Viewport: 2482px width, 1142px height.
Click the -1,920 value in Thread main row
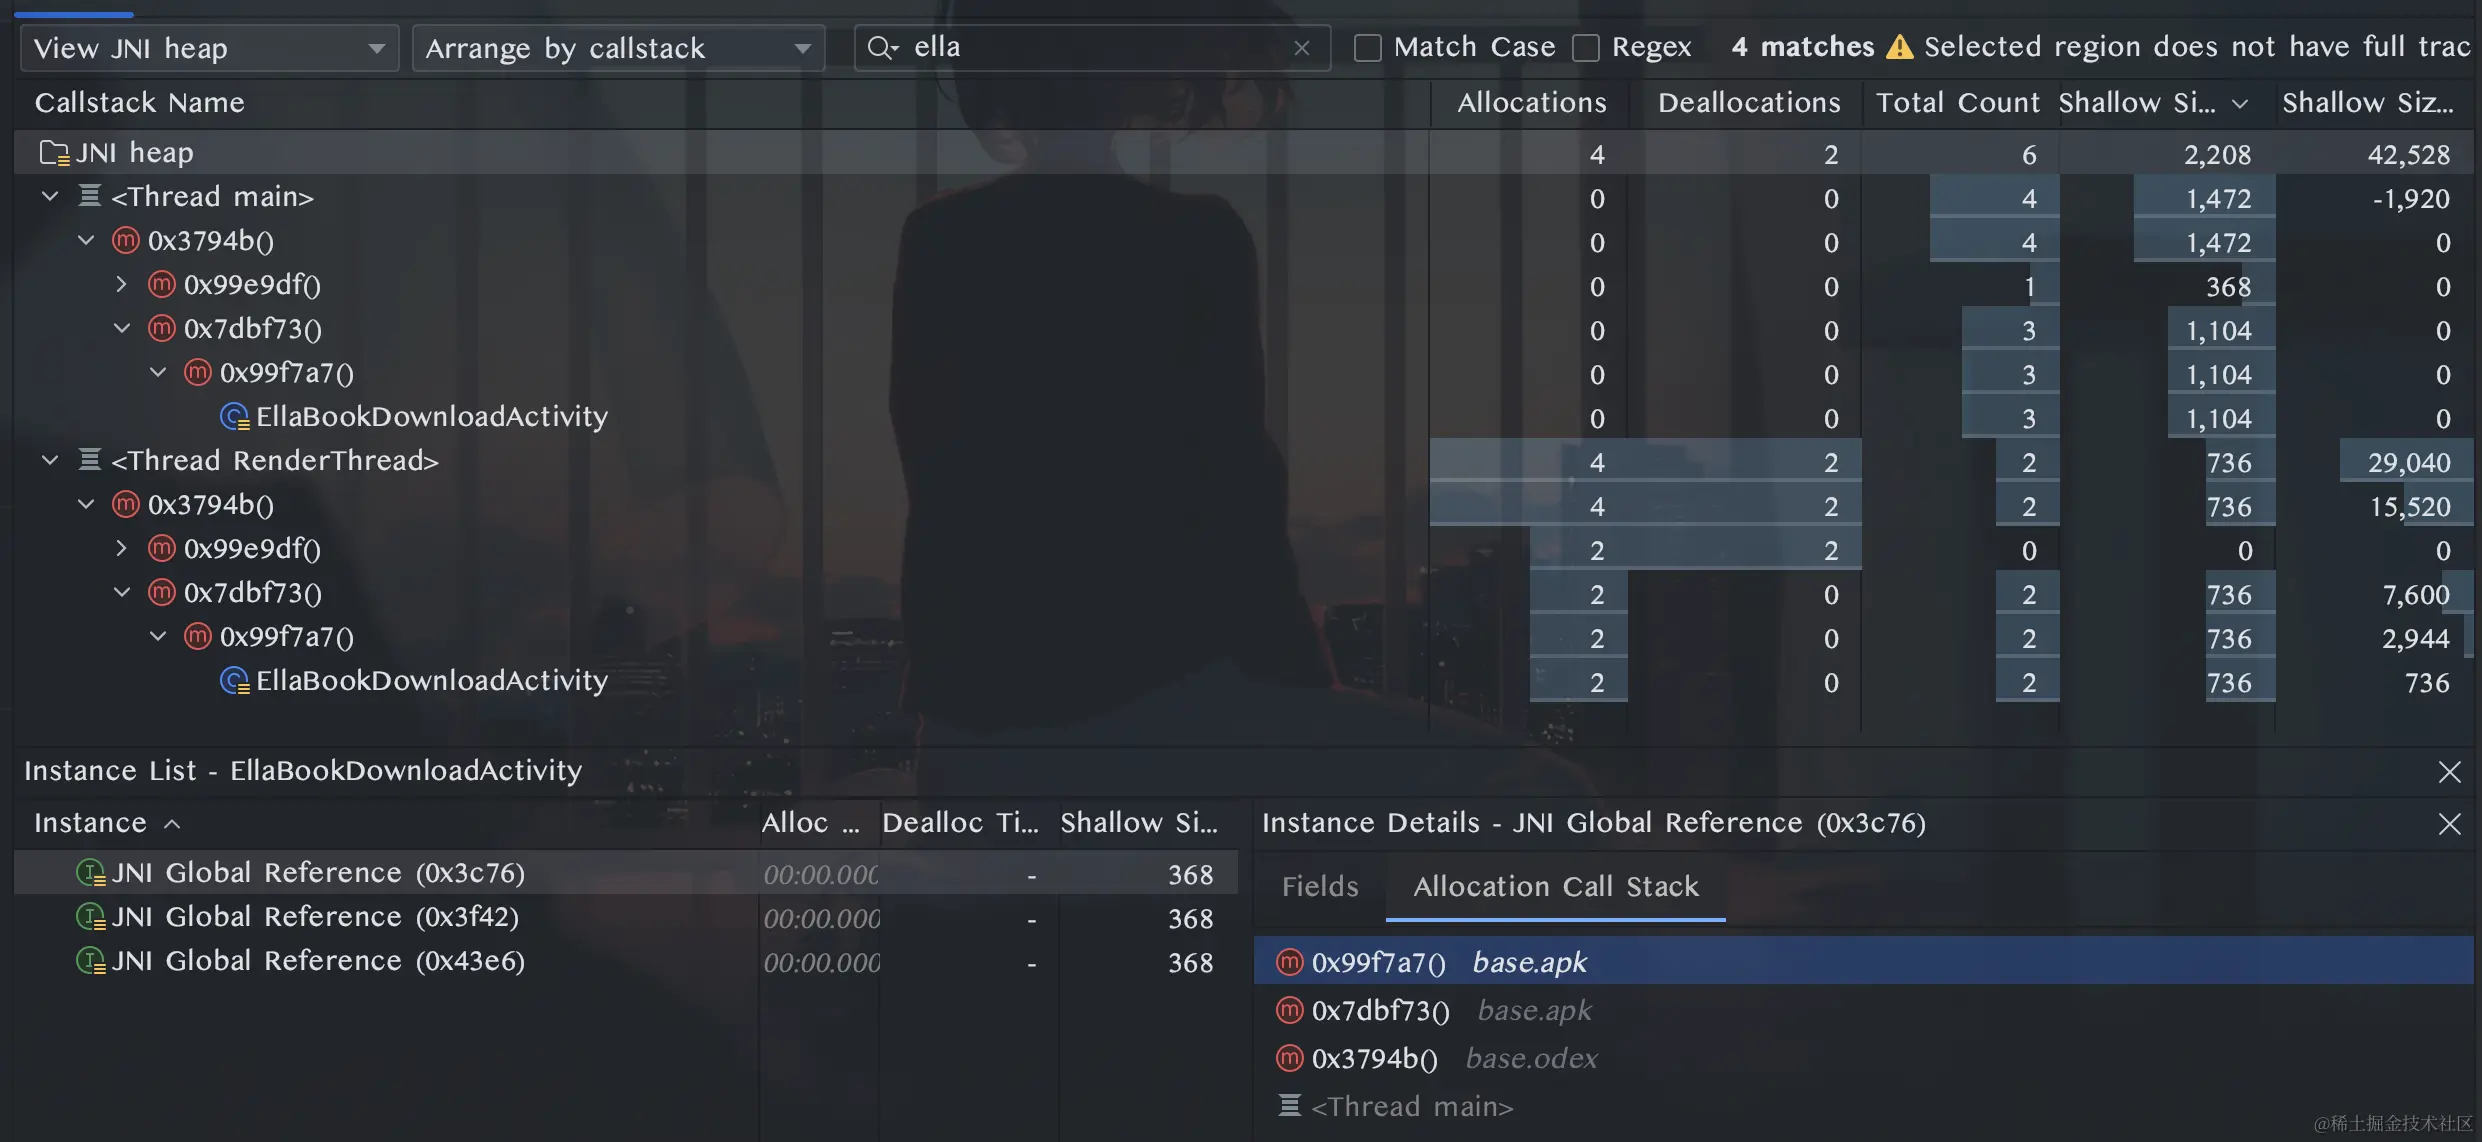click(x=2411, y=199)
